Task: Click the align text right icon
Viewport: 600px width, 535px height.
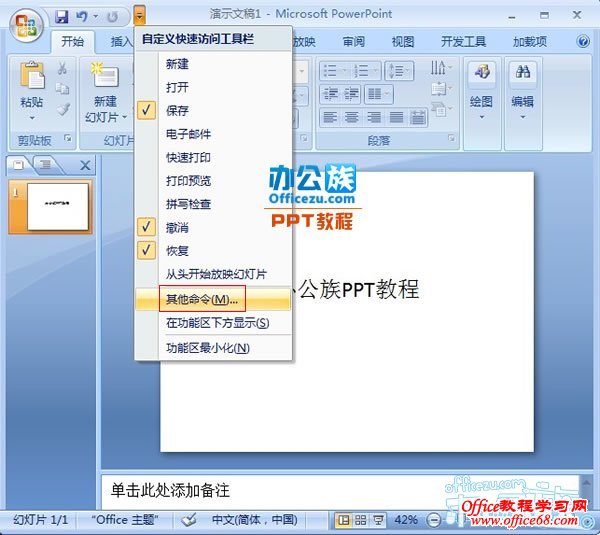Action: click(374, 117)
